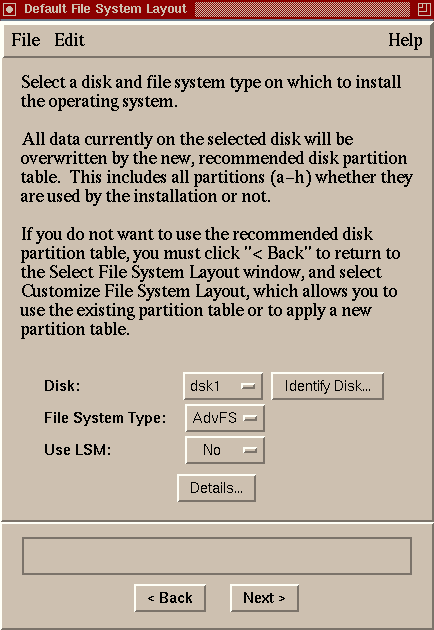Open the File menu
Viewport: 434px width, 630px height.
pos(26,40)
